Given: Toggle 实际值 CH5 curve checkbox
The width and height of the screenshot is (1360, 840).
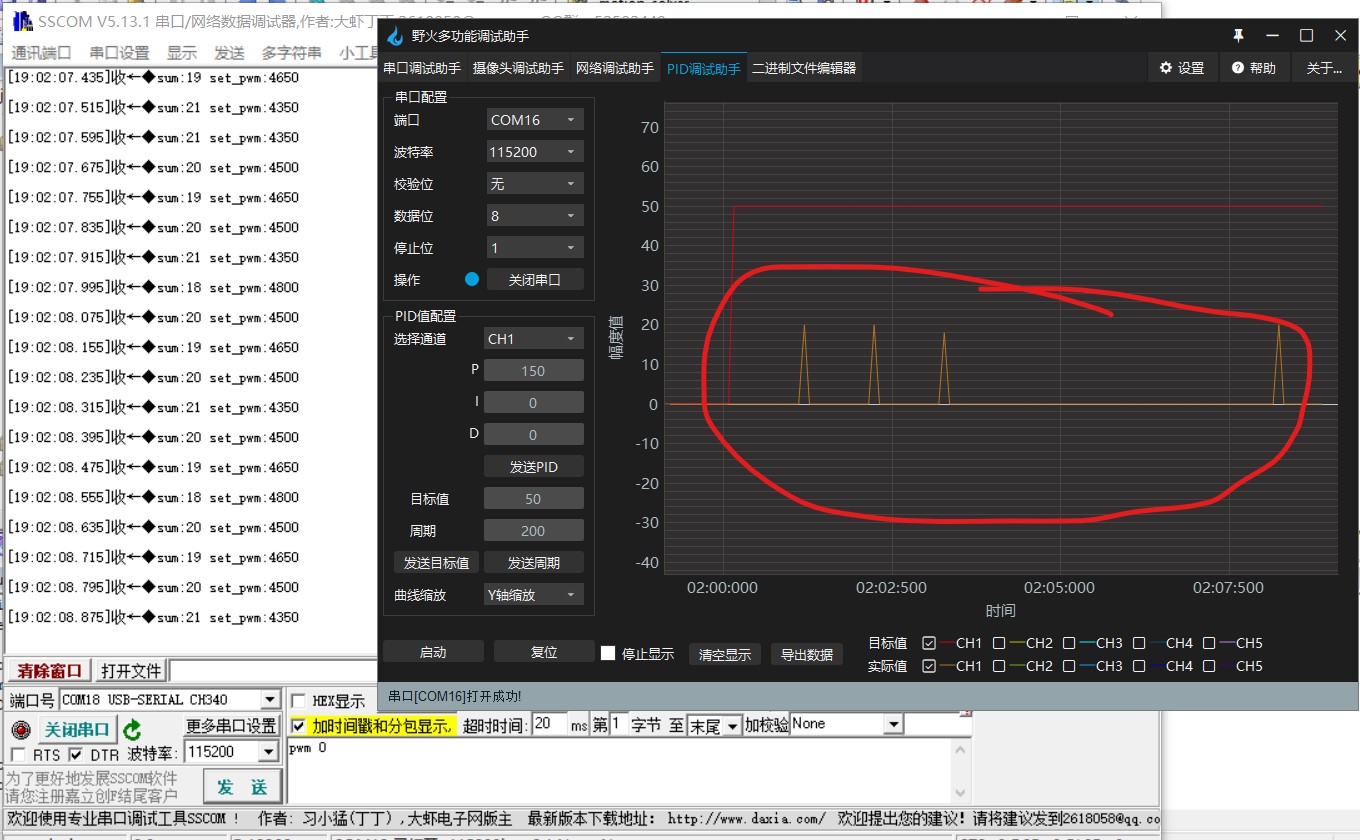Looking at the screenshot, I should tap(1209, 666).
